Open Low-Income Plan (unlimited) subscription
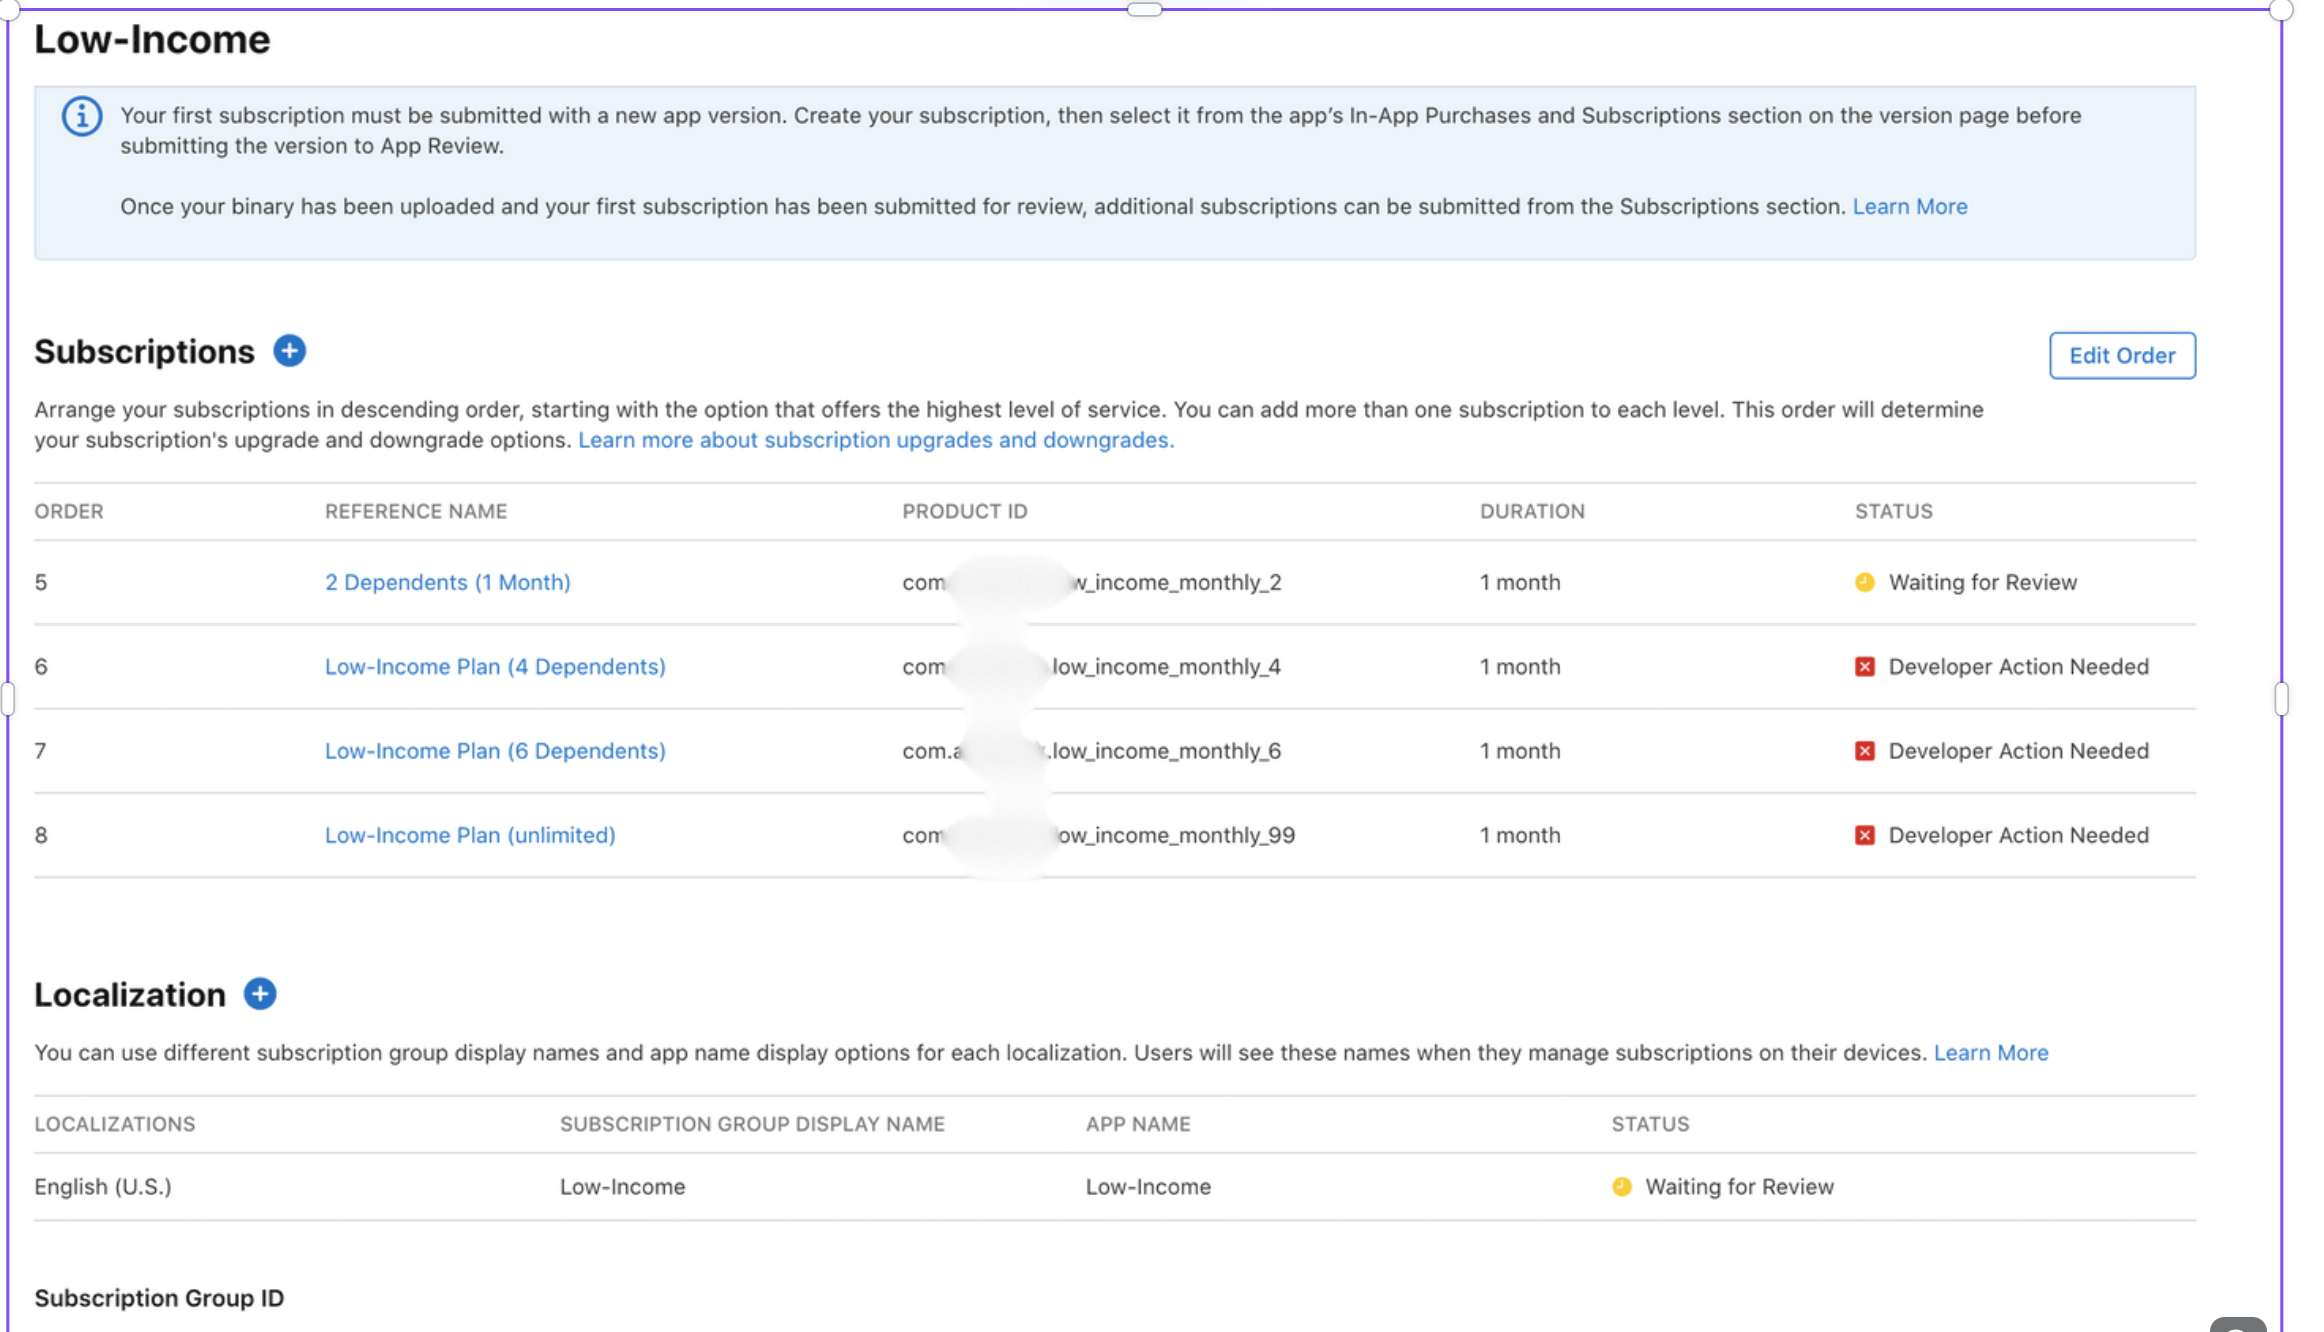Image resolution: width=2324 pixels, height=1332 pixels. 470,835
